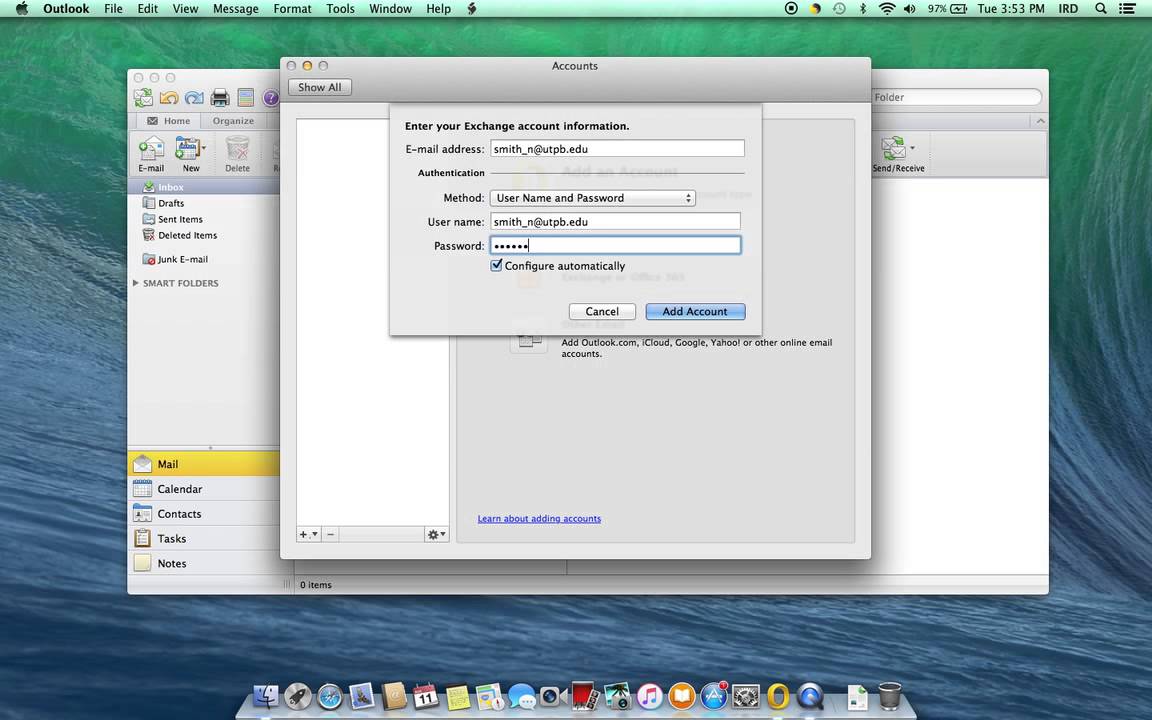The image size is (1152, 720).
Task: Open QuickTime Player from the Dock
Action: click(810, 696)
